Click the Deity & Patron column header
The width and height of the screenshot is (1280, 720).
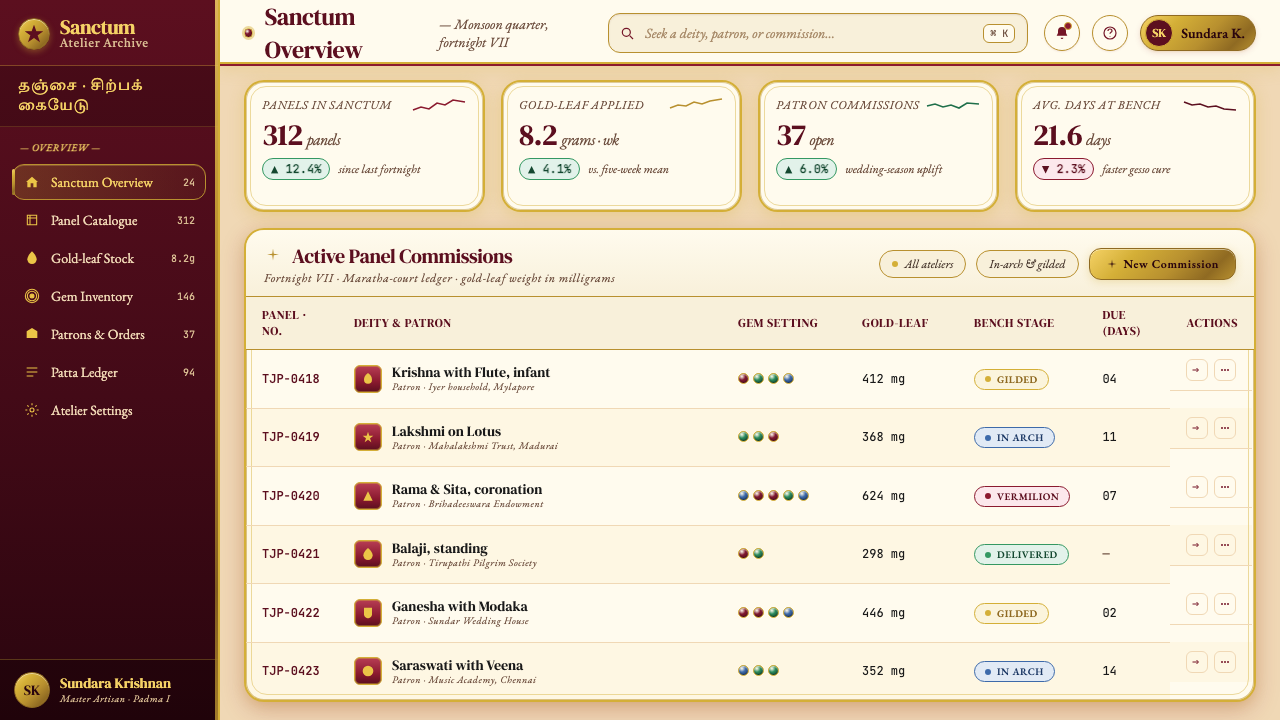pyautogui.click(x=402, y=323)
